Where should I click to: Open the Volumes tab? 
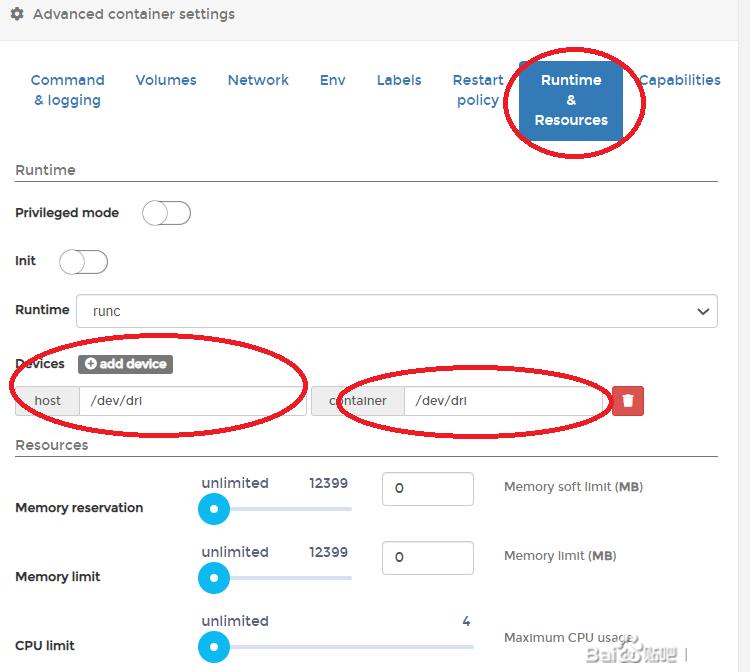166,80
